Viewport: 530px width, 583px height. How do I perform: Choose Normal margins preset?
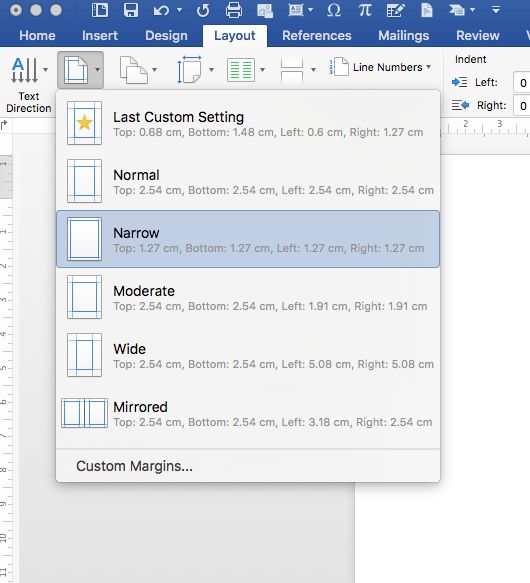pos(248,181)
